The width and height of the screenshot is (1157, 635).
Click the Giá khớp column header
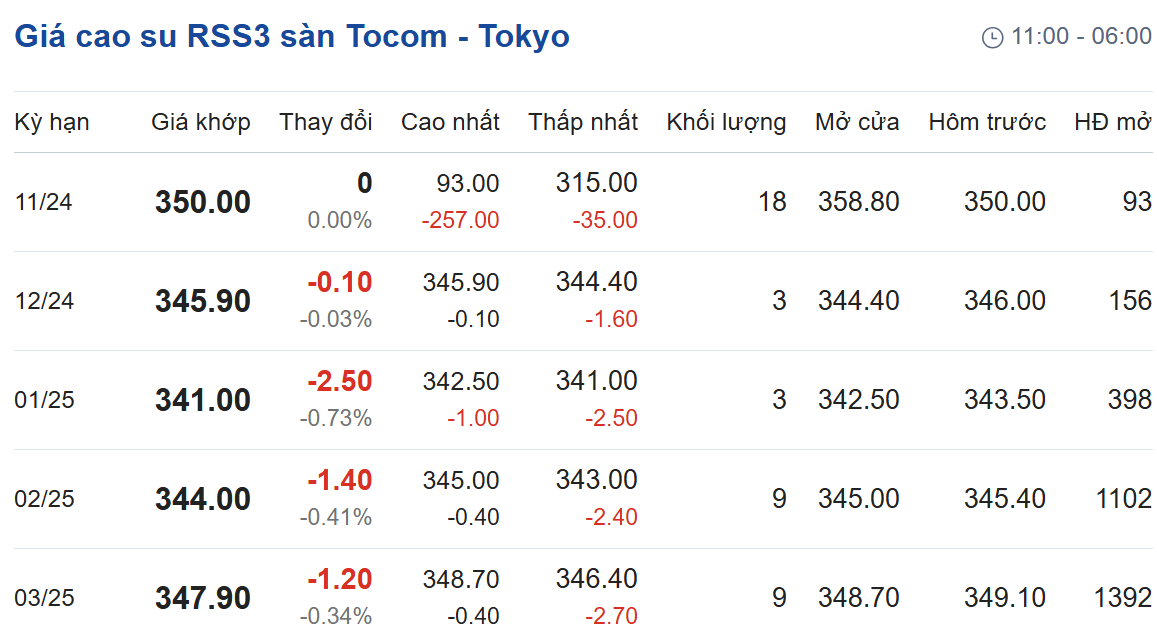[x=201, y=122]
